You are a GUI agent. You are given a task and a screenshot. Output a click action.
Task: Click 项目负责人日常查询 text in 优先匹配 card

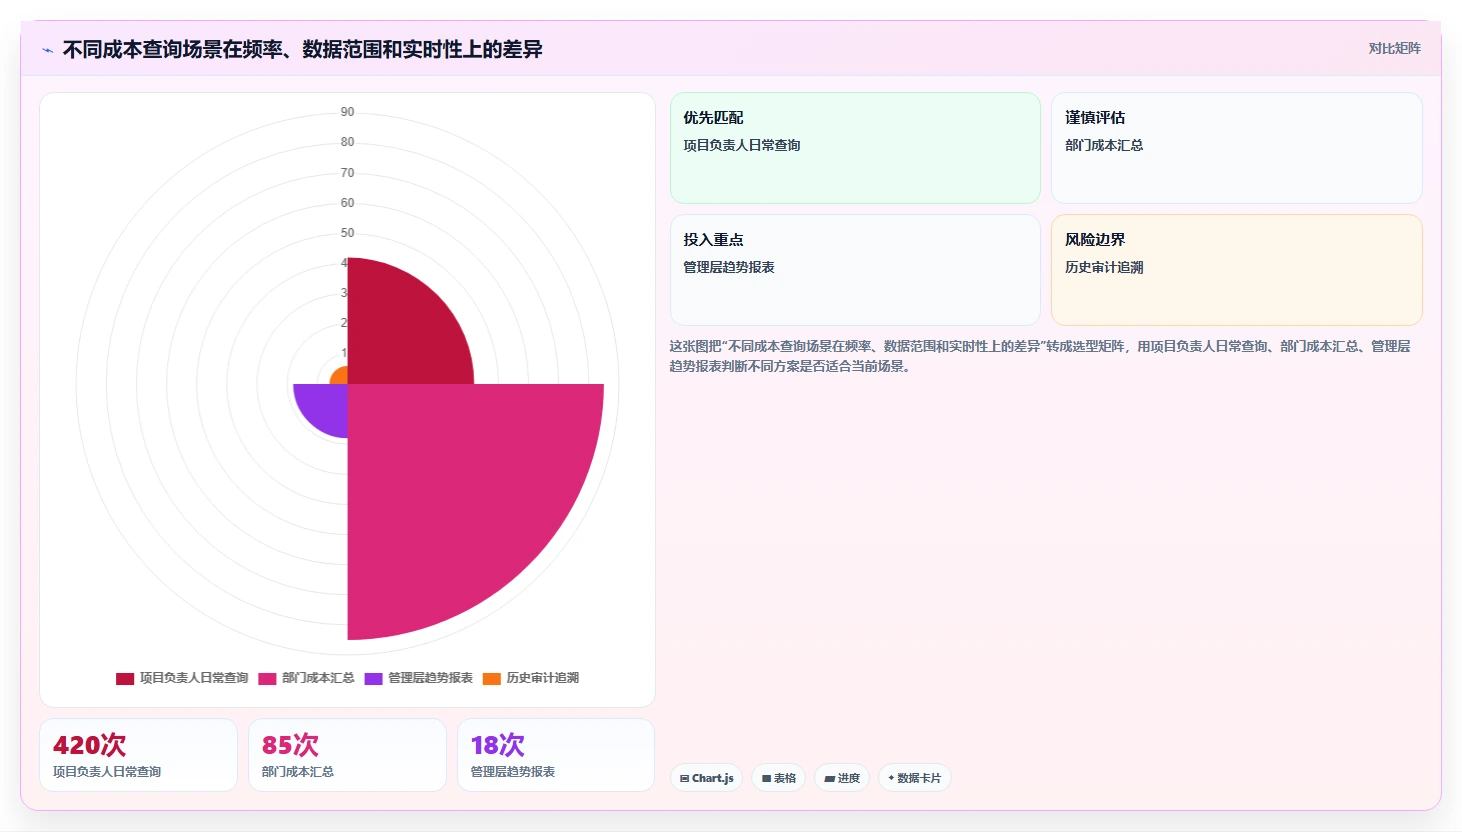(x=742, y=145)
